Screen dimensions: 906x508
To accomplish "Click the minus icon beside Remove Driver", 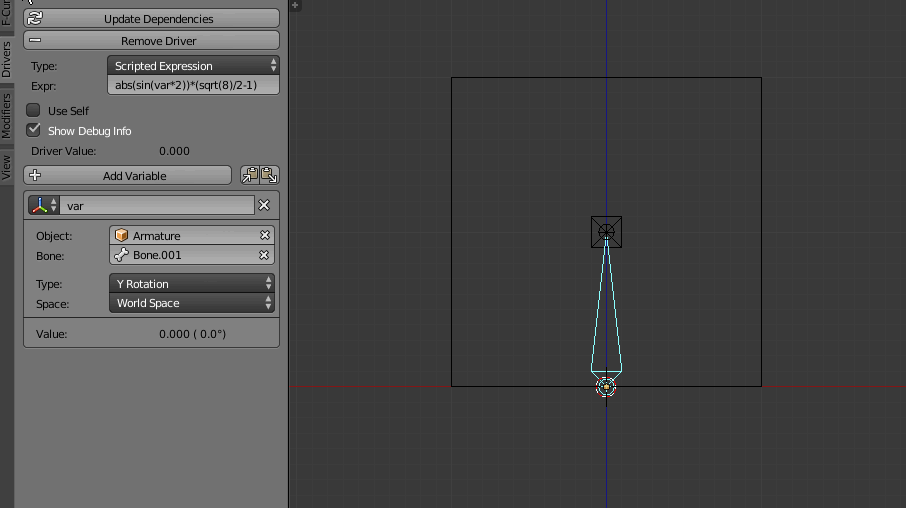I will coord(35,40).
